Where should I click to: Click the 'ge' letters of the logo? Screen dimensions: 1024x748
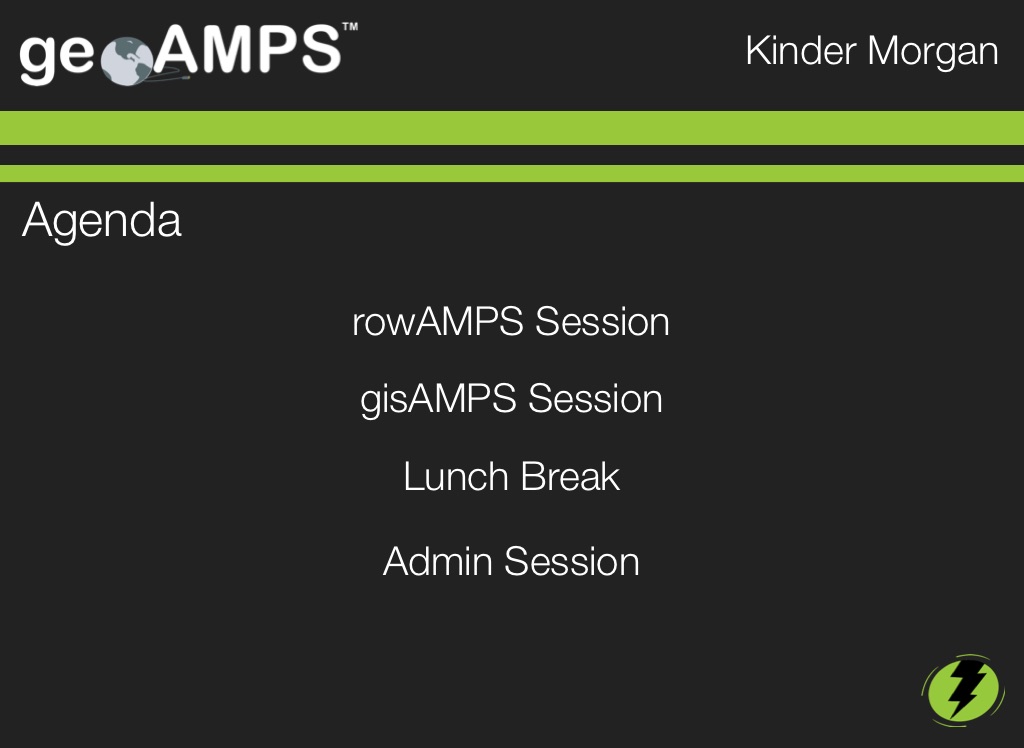pyautogui.click(x=58, y=58)
